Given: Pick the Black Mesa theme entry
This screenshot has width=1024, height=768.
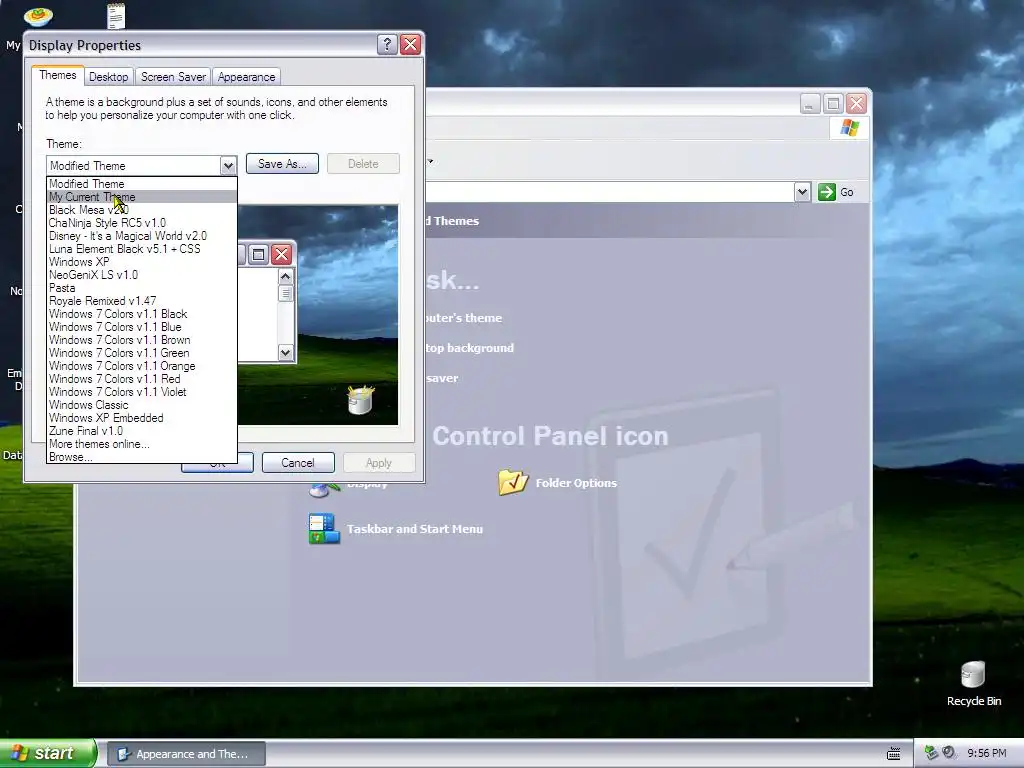Looking at the screenshot, I should pos(142,210).
